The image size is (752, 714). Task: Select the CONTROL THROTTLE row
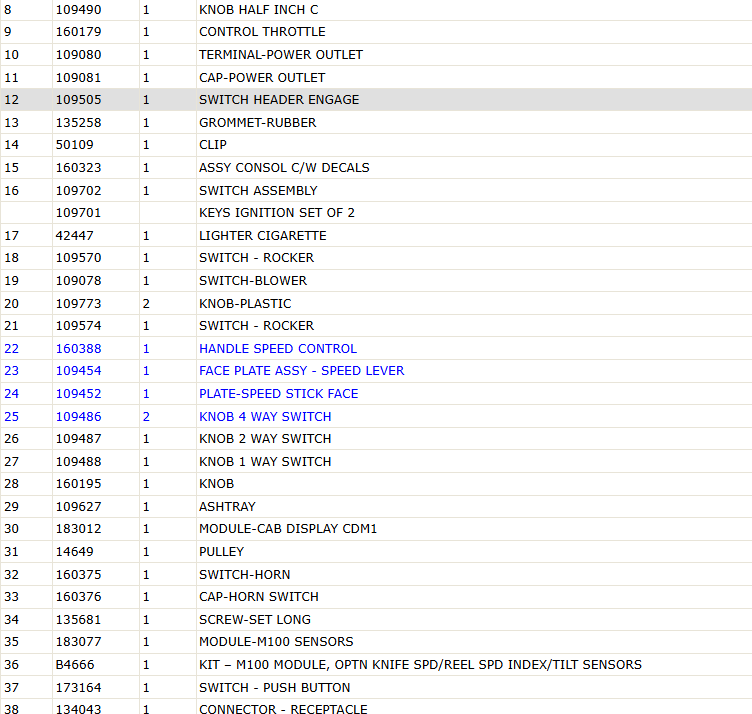(x=376, y=32)
